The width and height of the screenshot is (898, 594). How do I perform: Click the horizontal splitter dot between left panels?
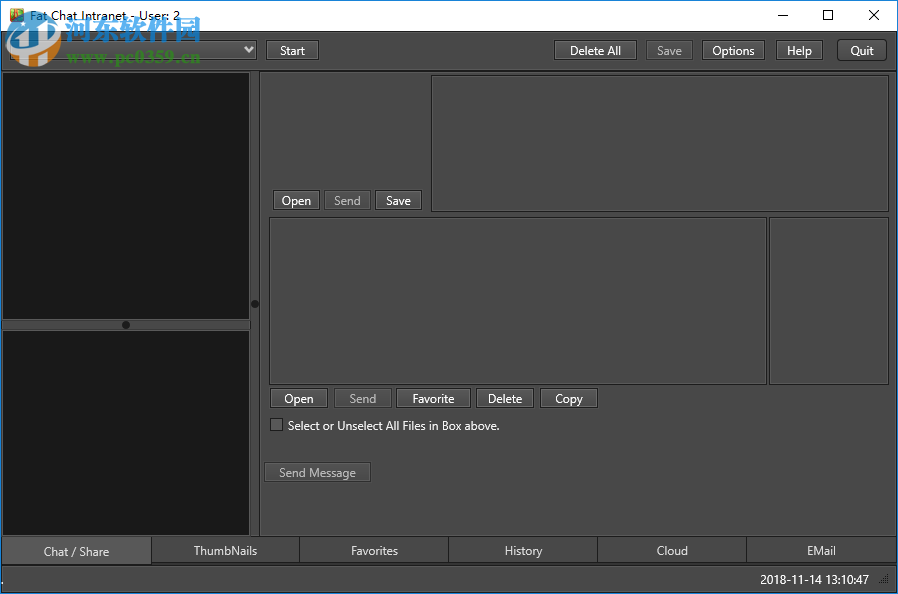pos(126,325)
